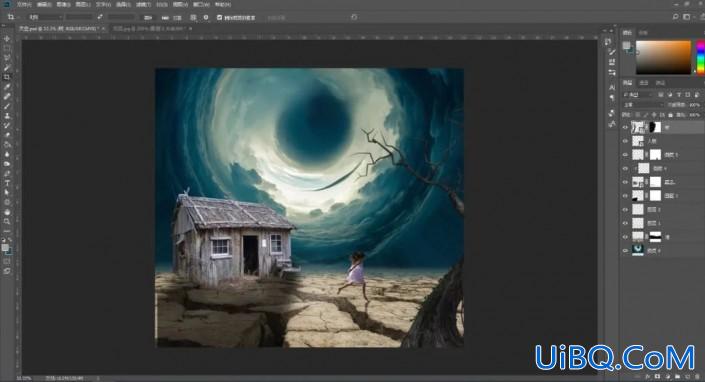705x382 pixels.
Task: Open the 图像 (Image) menu
Action: point(63,4)
